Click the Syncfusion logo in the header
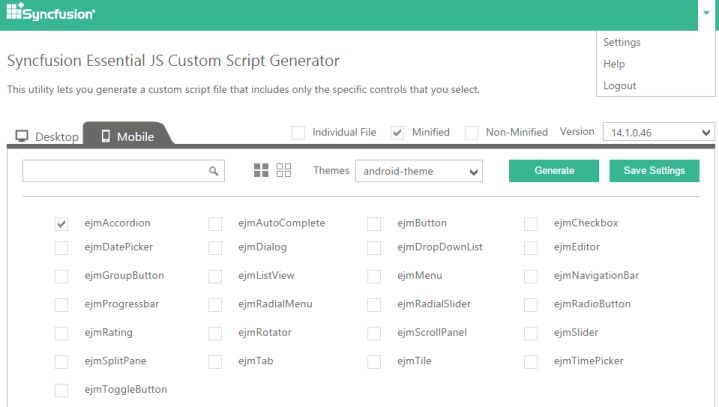719x407 pixels. point(50,12)
